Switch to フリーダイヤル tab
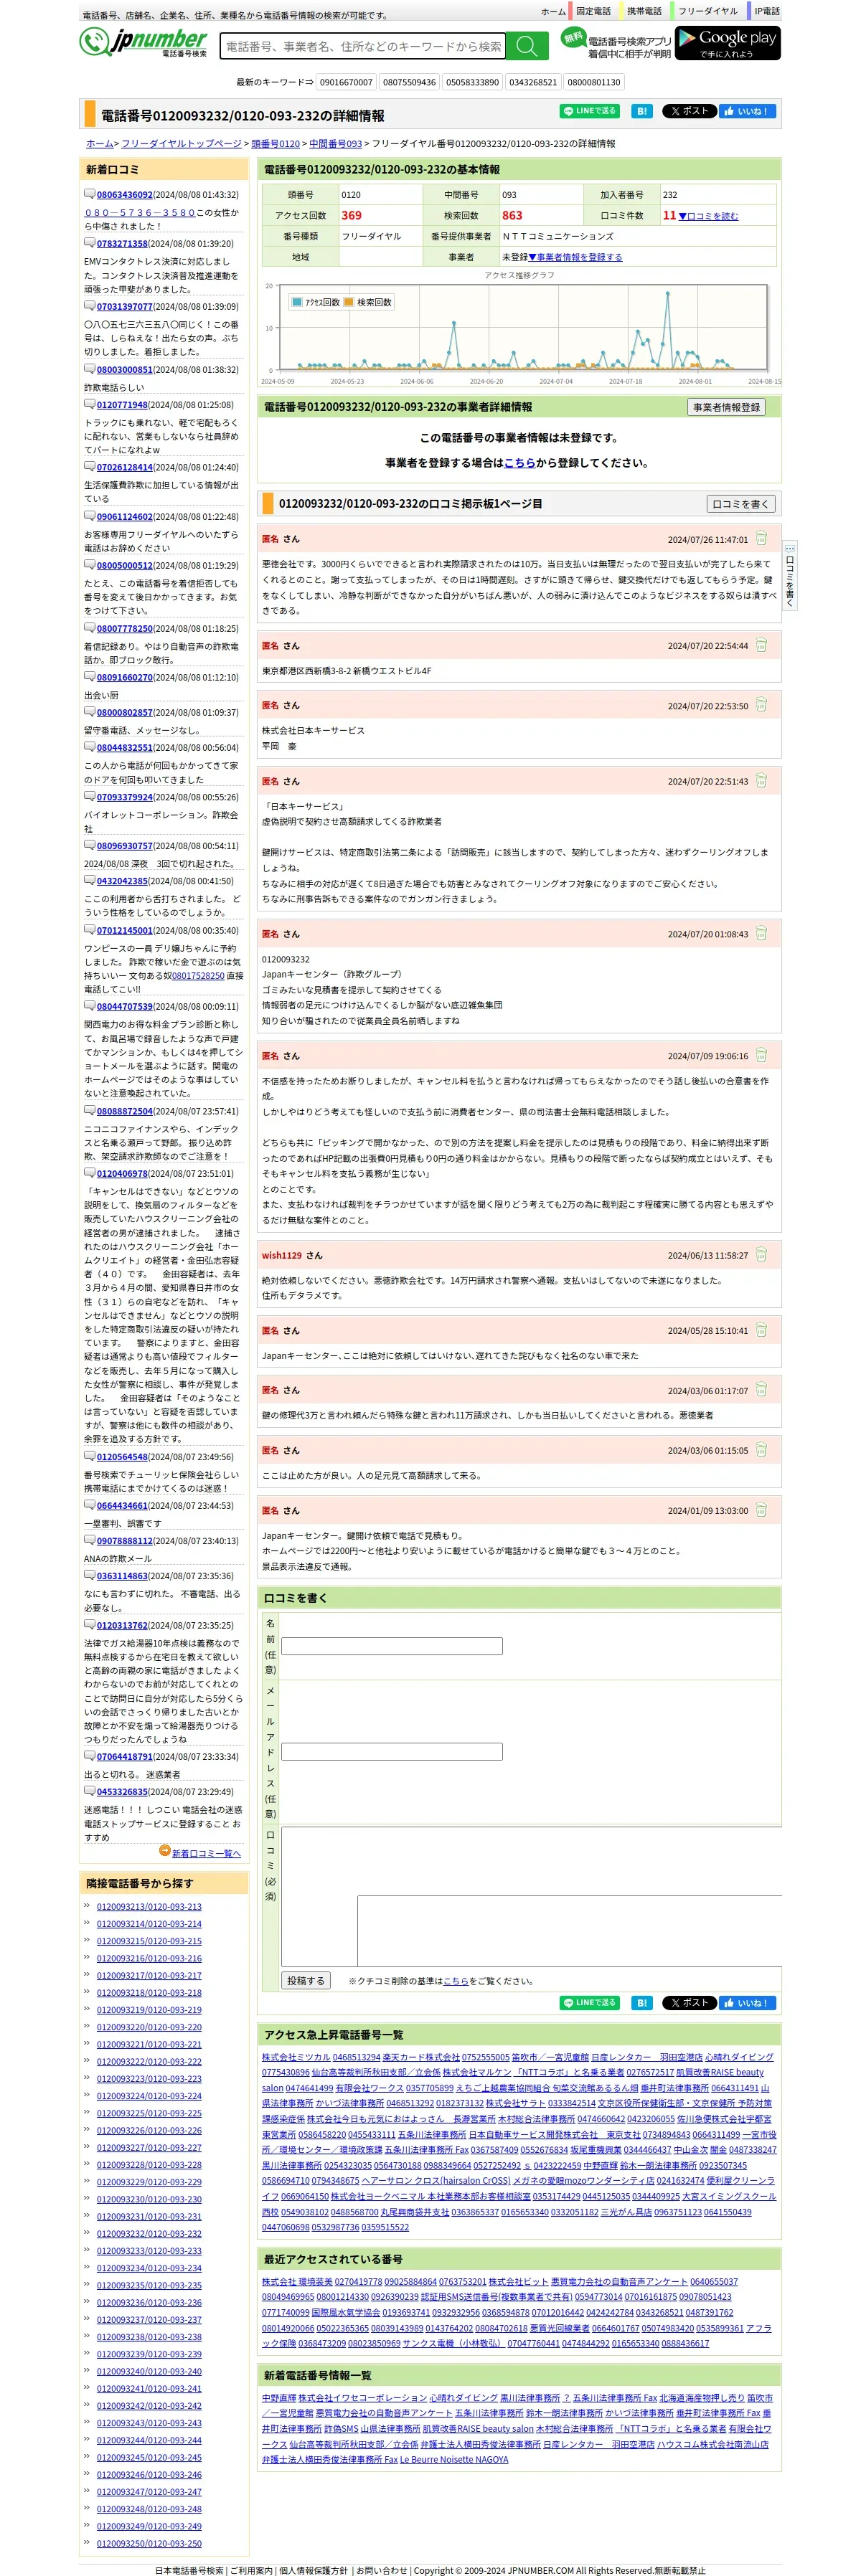861x2576 pixels. (x=707, y=11)
